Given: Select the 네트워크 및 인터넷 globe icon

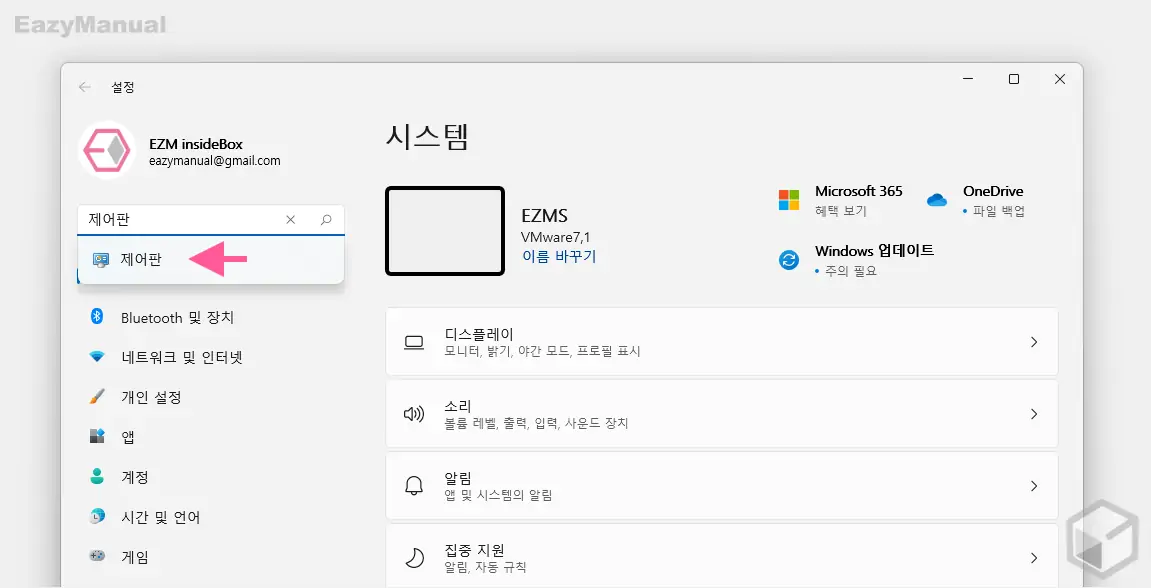Looking at the screenshot, I should point(97,357).
